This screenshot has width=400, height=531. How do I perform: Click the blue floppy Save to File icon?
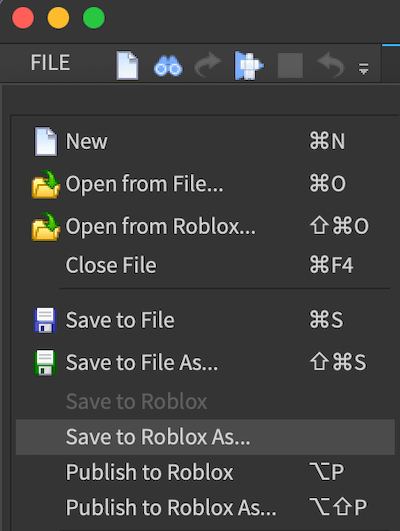tap(45, 320)
